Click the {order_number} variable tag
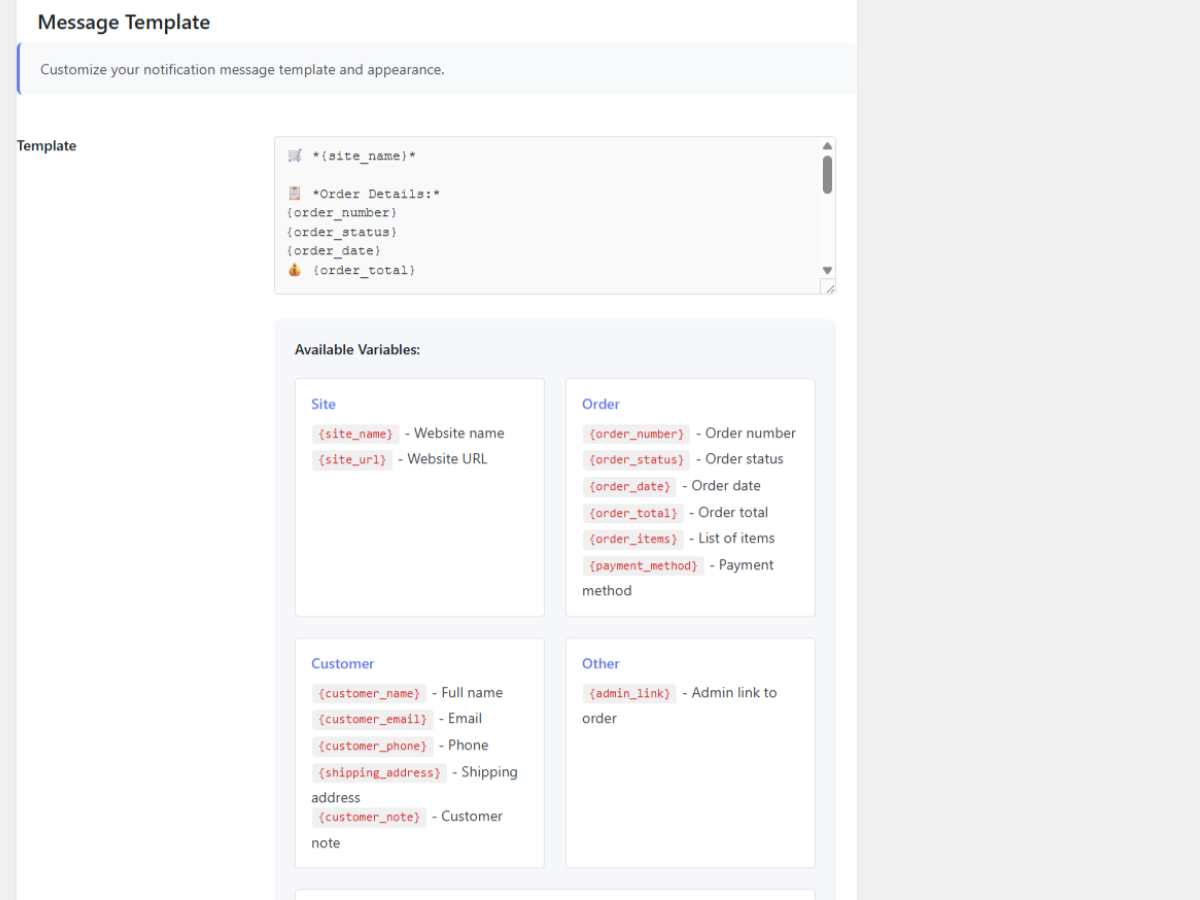This screenshot has height=900, width=1200. 636,434
